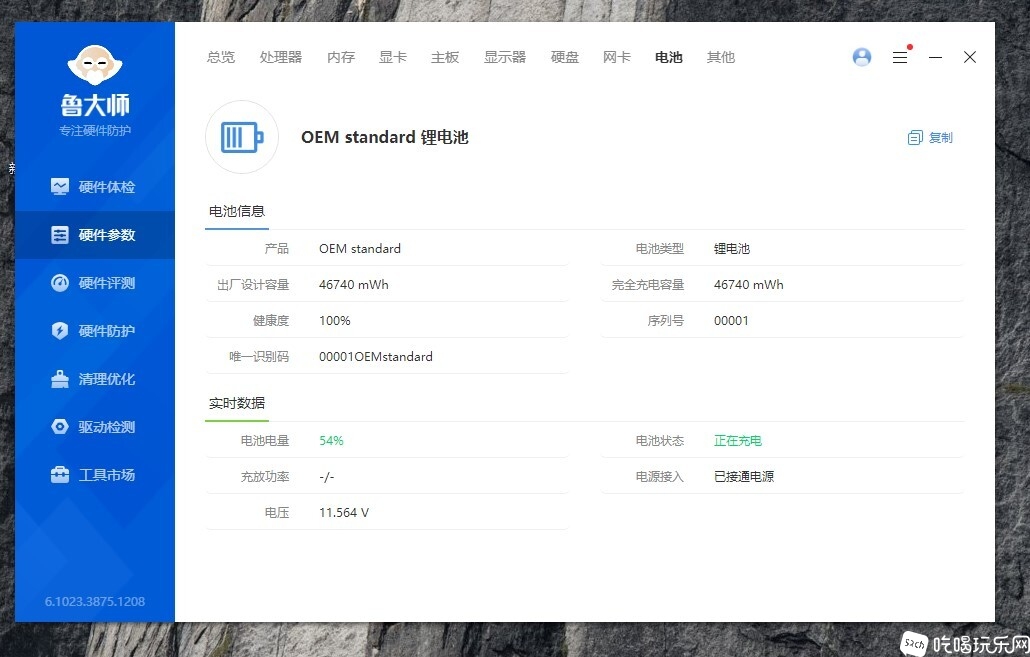1030x657 pixels.
Task: Switch to the 网卡 tab
Action: coord(617,57)
